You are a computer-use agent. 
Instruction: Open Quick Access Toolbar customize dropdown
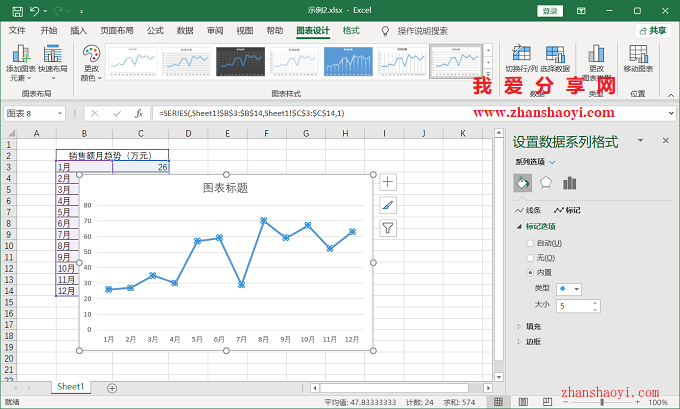[x=81, y=11]
